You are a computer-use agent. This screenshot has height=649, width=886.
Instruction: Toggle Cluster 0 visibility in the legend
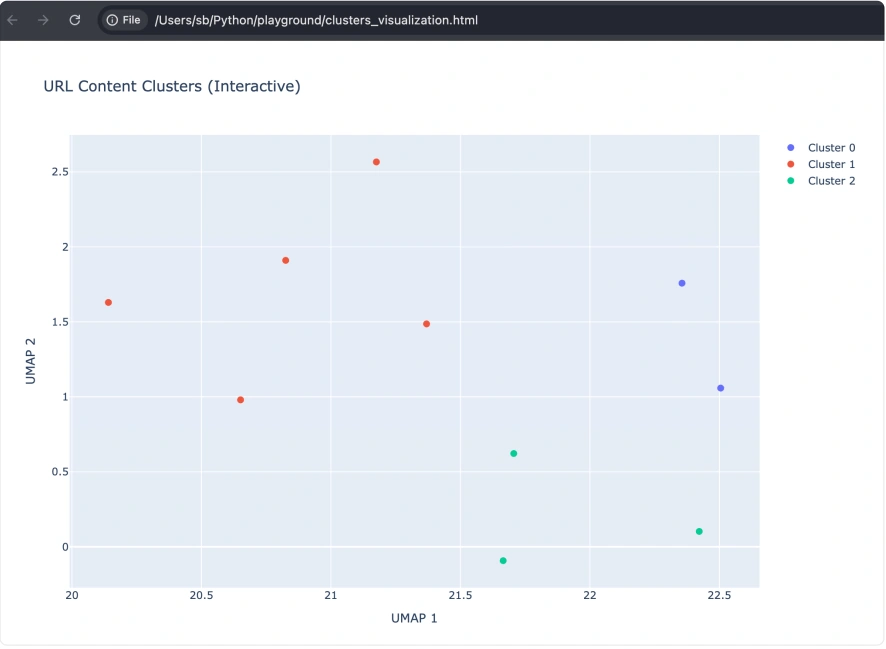tap(831, 148)
